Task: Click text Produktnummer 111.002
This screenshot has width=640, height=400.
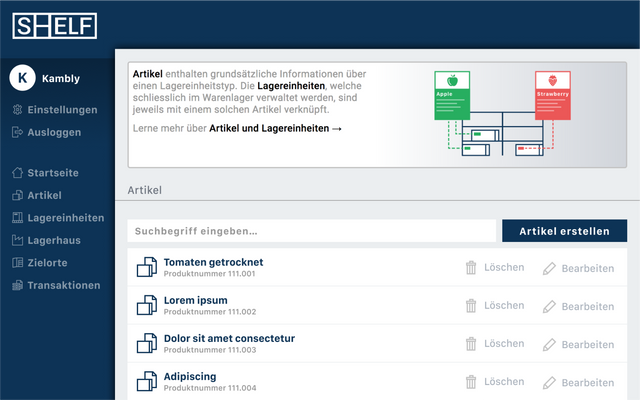Action: click(210, 312)
